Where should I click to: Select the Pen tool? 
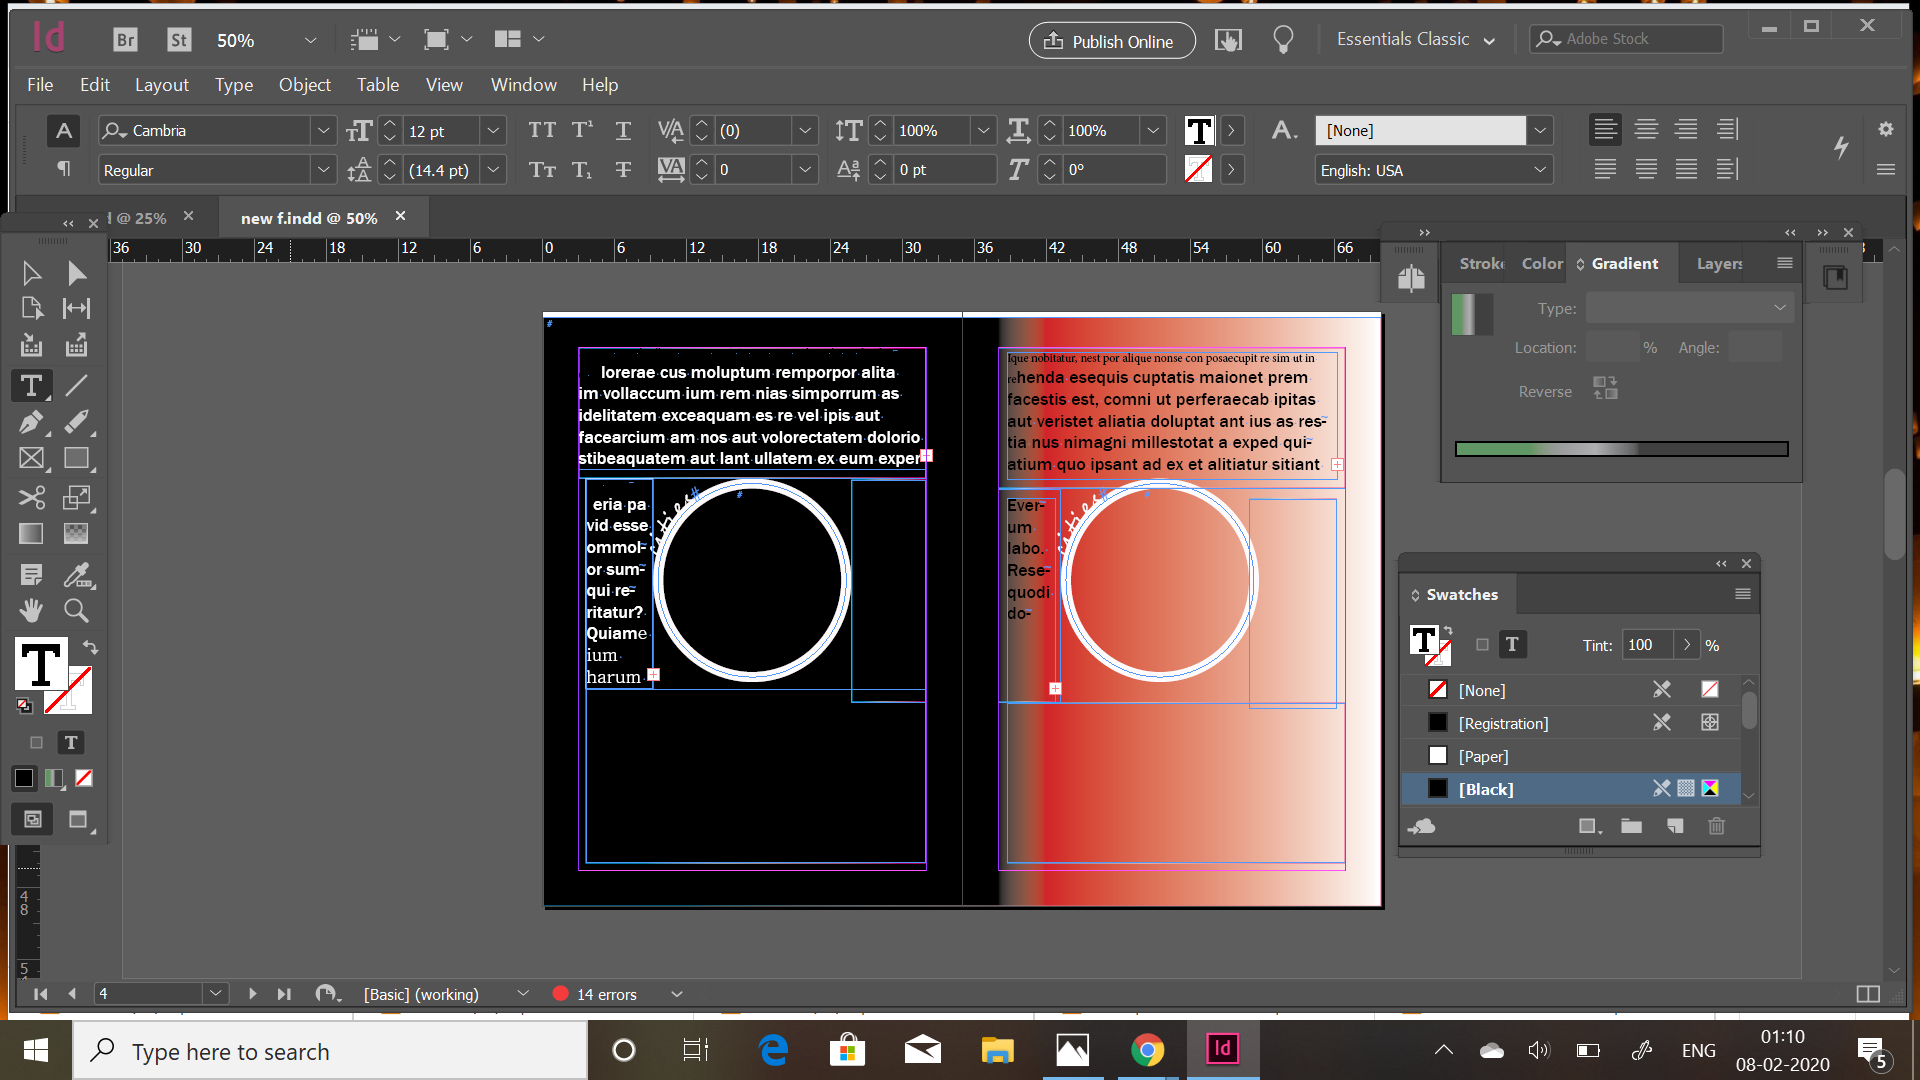[31, 422]
